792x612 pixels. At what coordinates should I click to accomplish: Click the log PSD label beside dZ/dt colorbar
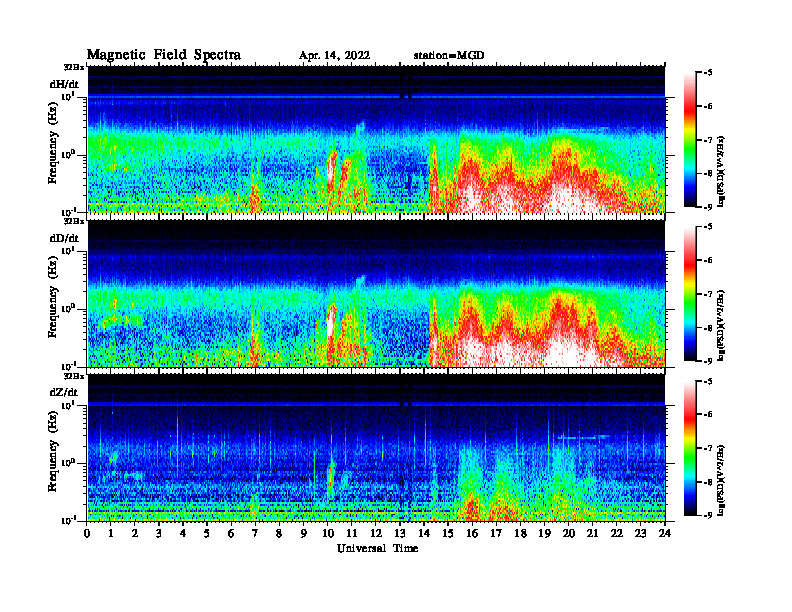[x=721, y=480]
